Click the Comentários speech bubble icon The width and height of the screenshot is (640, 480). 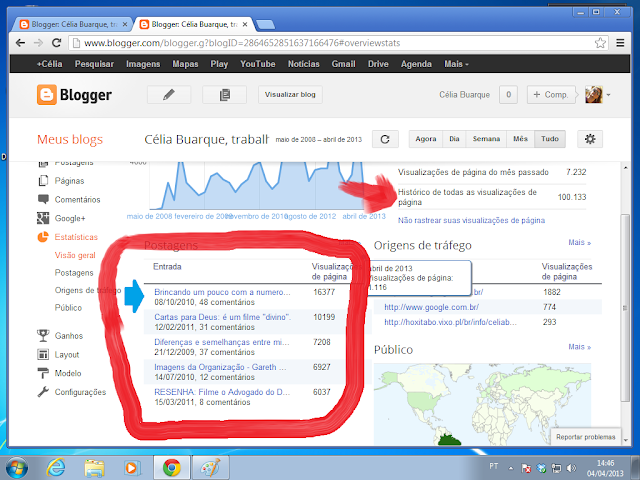coord(43,199)
